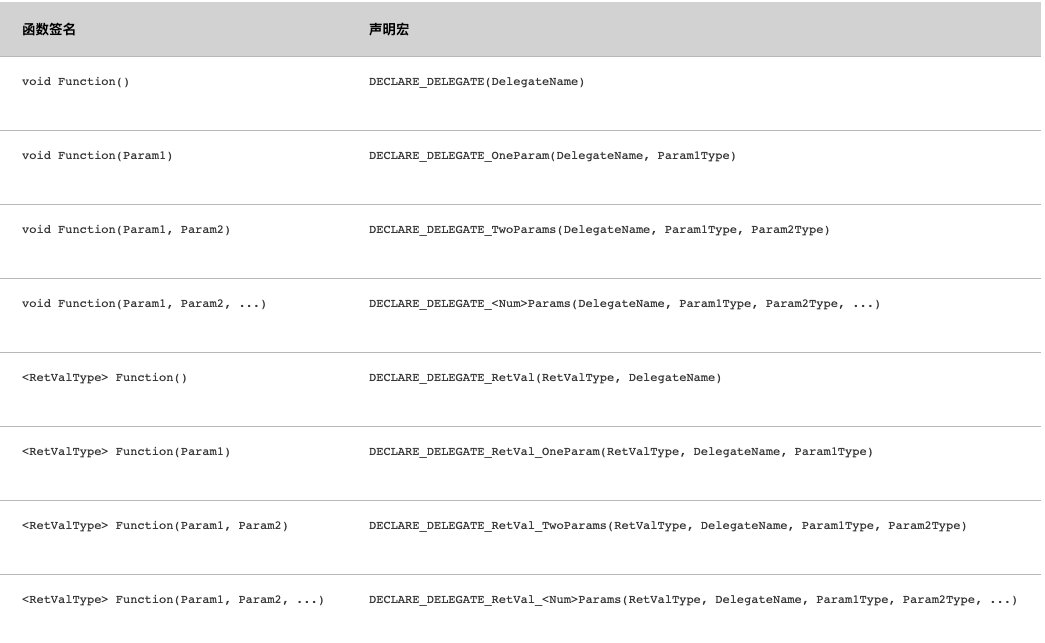1045x643 pixels.
Task: Select <RetValType> Function() signature cell
Action: pyautogui.click(x=105, y=377)
